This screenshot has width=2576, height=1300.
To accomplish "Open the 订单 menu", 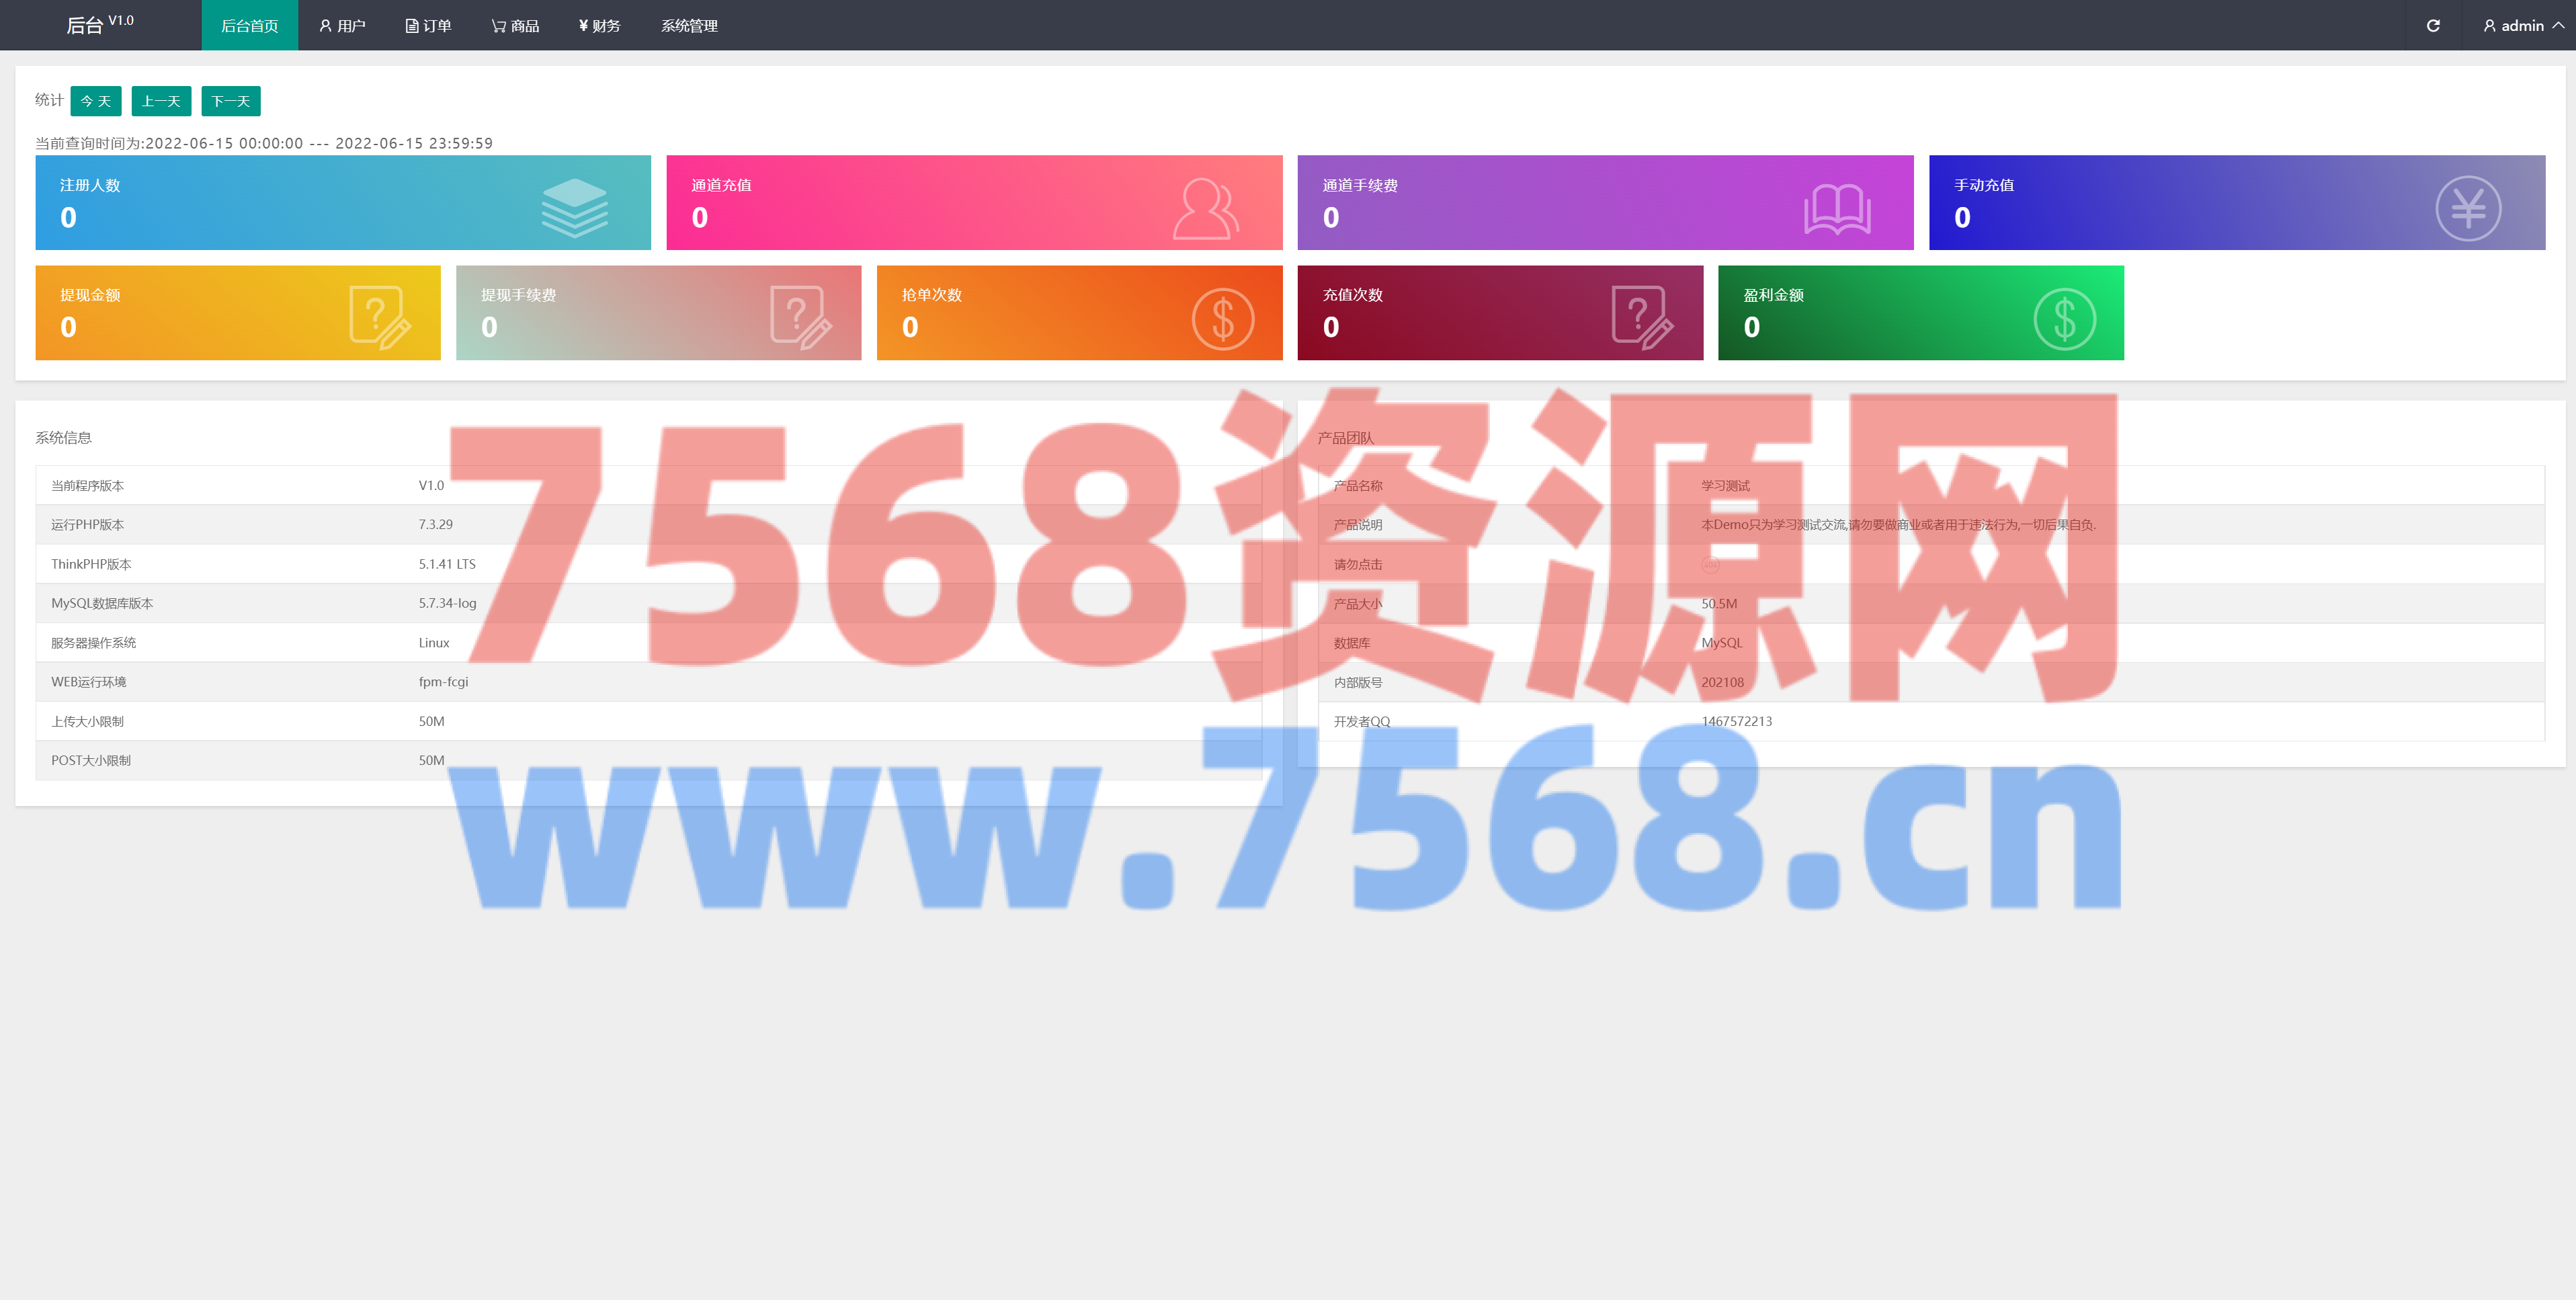I will (x=428, y=25).
